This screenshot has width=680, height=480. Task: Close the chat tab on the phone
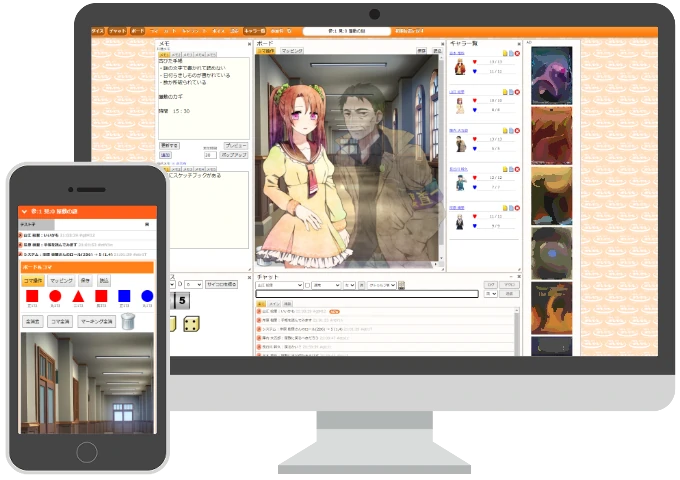(x=147, y=225)
